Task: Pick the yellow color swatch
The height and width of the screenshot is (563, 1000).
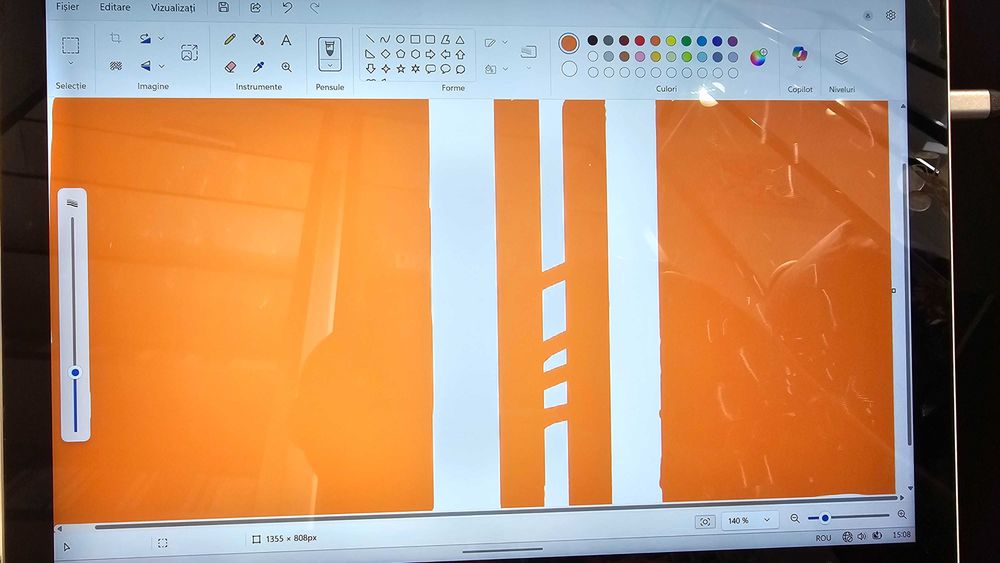Action: (671, 41)
